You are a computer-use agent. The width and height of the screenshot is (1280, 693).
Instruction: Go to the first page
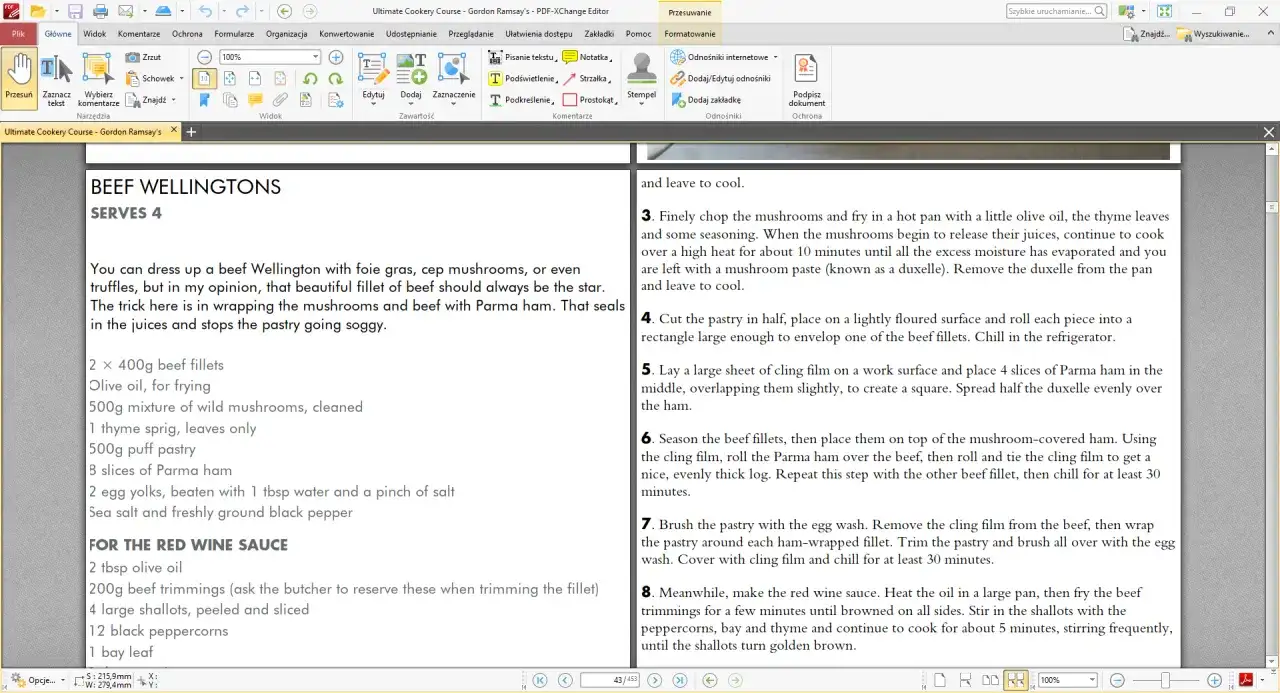point(540,680)
